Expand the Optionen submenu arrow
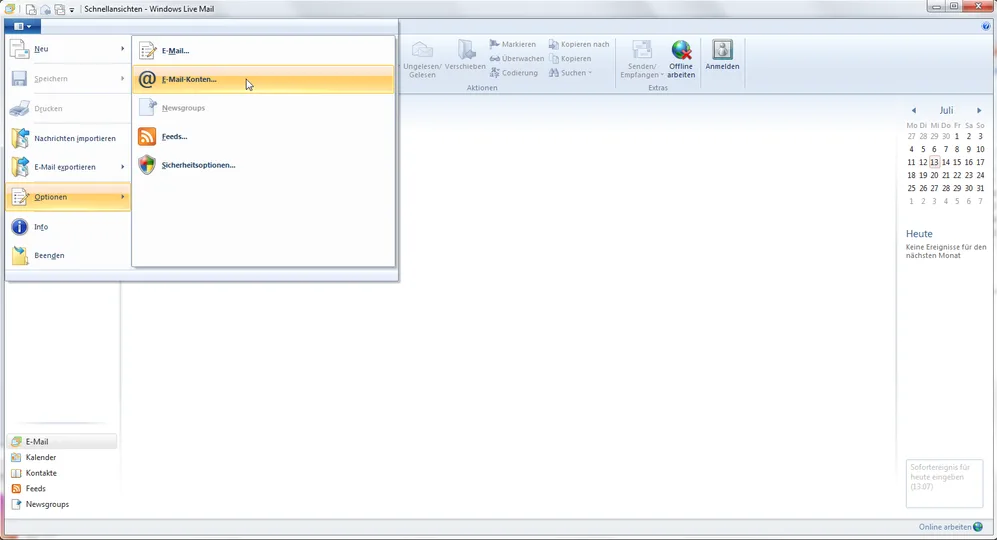Viewport: 997px width, 540px height. tap(123, 197)
